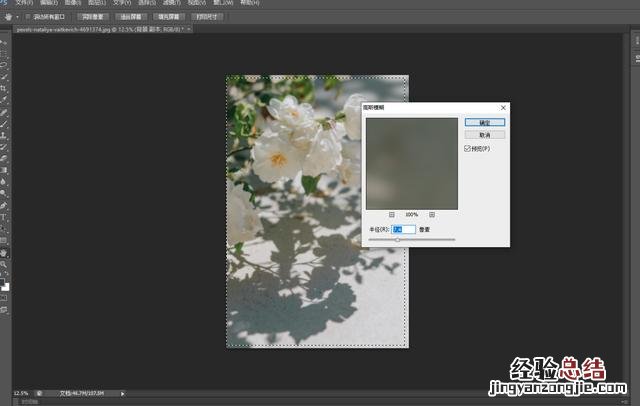
Task: Select the Rectangle shape tool
Action: pos(3,240)
